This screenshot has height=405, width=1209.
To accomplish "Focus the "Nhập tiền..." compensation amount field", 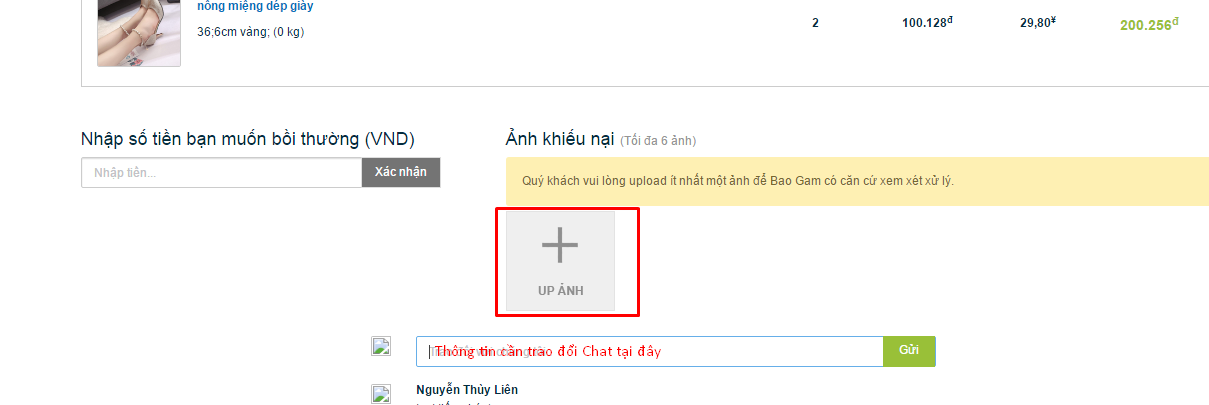I will (x=221, y=172).
